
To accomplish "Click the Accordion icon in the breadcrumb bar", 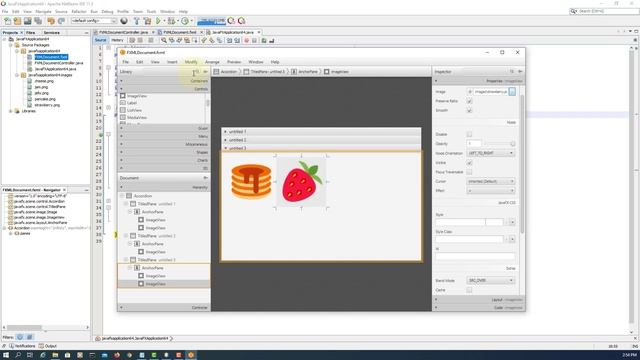I will [216, 71].
